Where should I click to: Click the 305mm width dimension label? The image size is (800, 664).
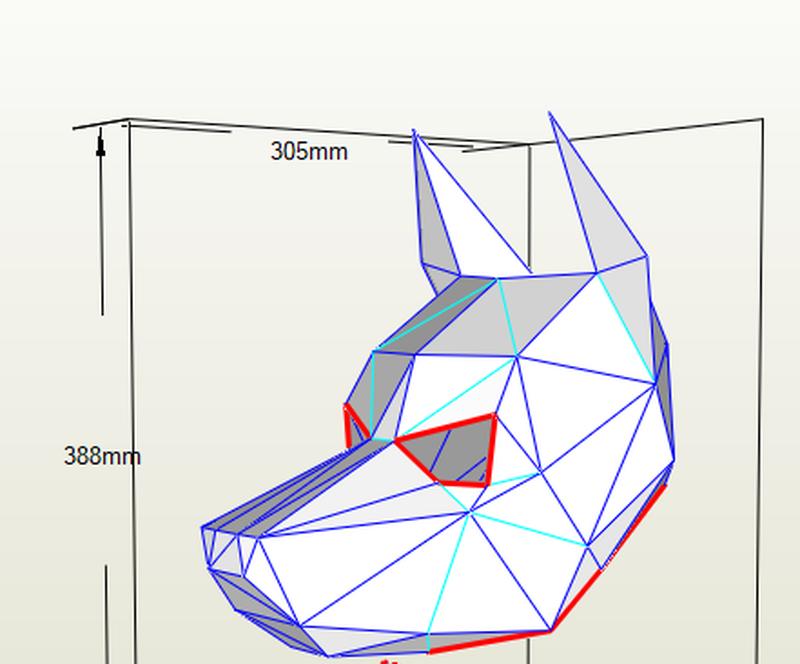pos(309,151)
